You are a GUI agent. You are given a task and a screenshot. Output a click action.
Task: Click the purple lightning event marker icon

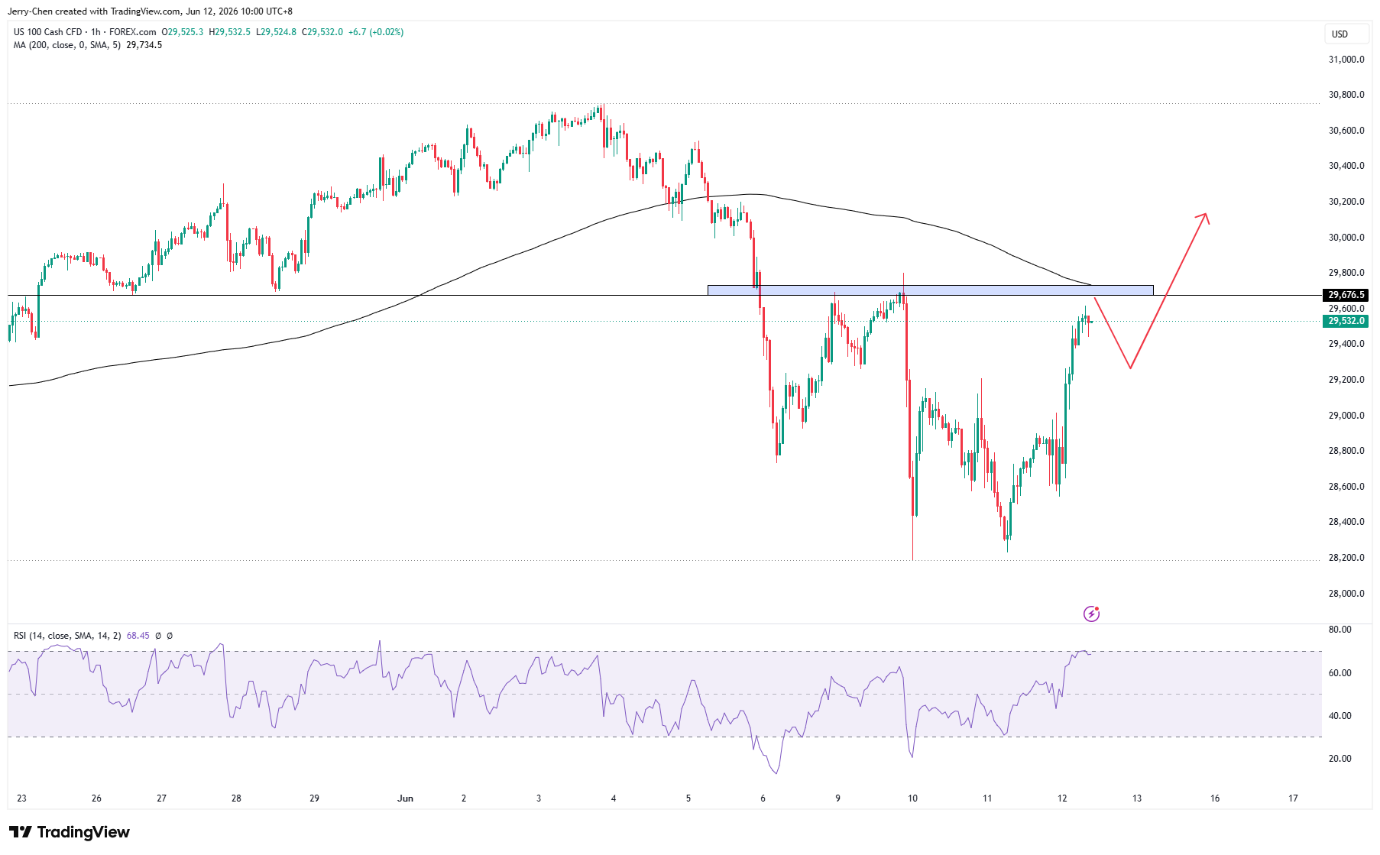coord(1091,613)
